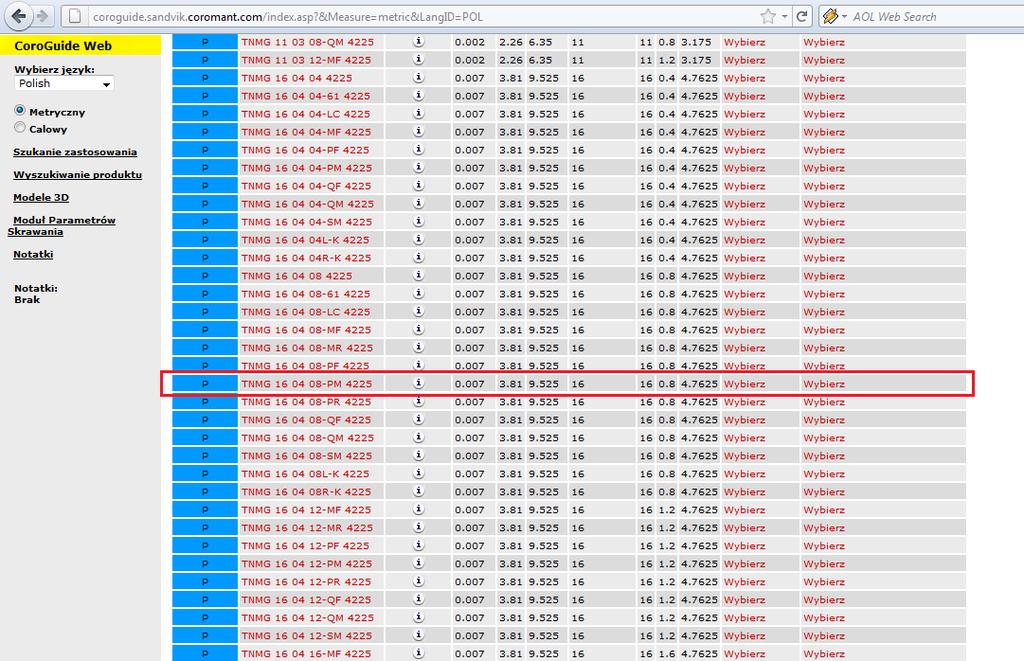Bookmark this page with the star icon
This screenshot has height=661, width=1024.
coord(768,16)
